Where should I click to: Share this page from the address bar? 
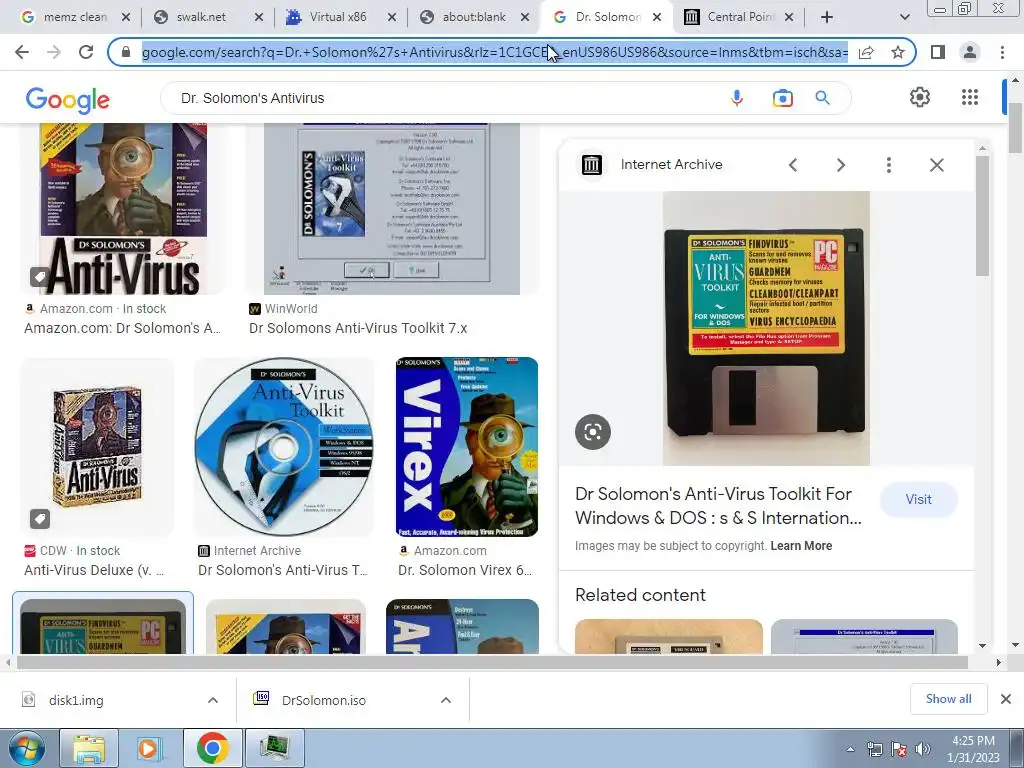[x=866, y=52]
